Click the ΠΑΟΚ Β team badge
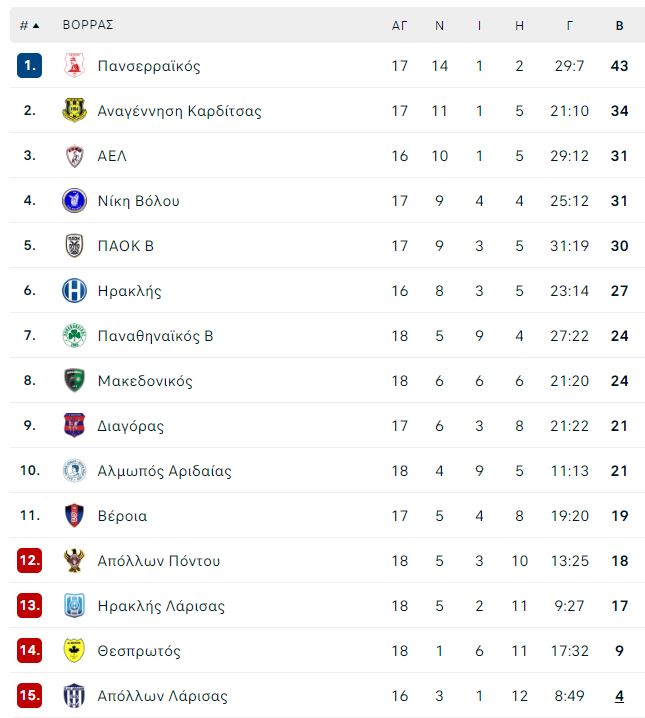 coord(74,245)
